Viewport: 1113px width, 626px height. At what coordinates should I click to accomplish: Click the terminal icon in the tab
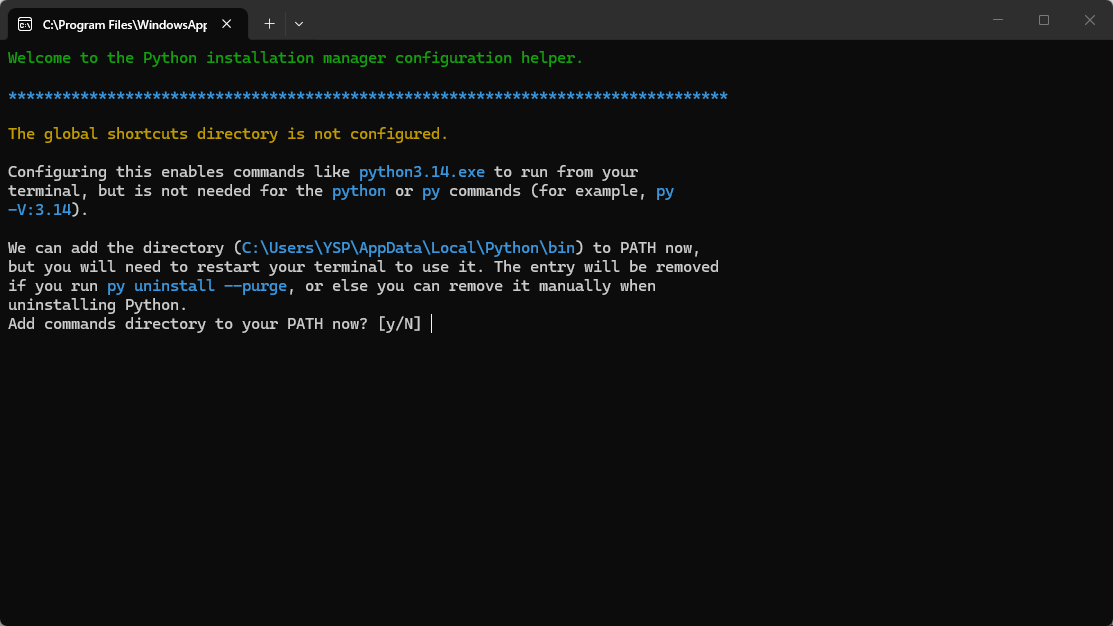tap(25, 24)
